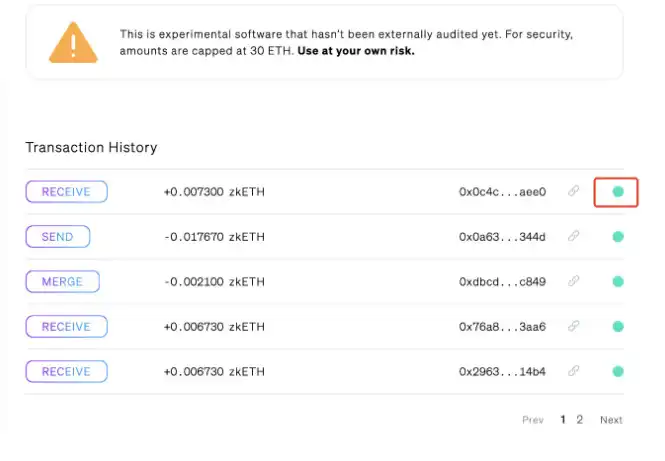Open transaction hash 0xdbcd...c849
Image resolution: width=665 pixels, height=461 pixels.
502,282
